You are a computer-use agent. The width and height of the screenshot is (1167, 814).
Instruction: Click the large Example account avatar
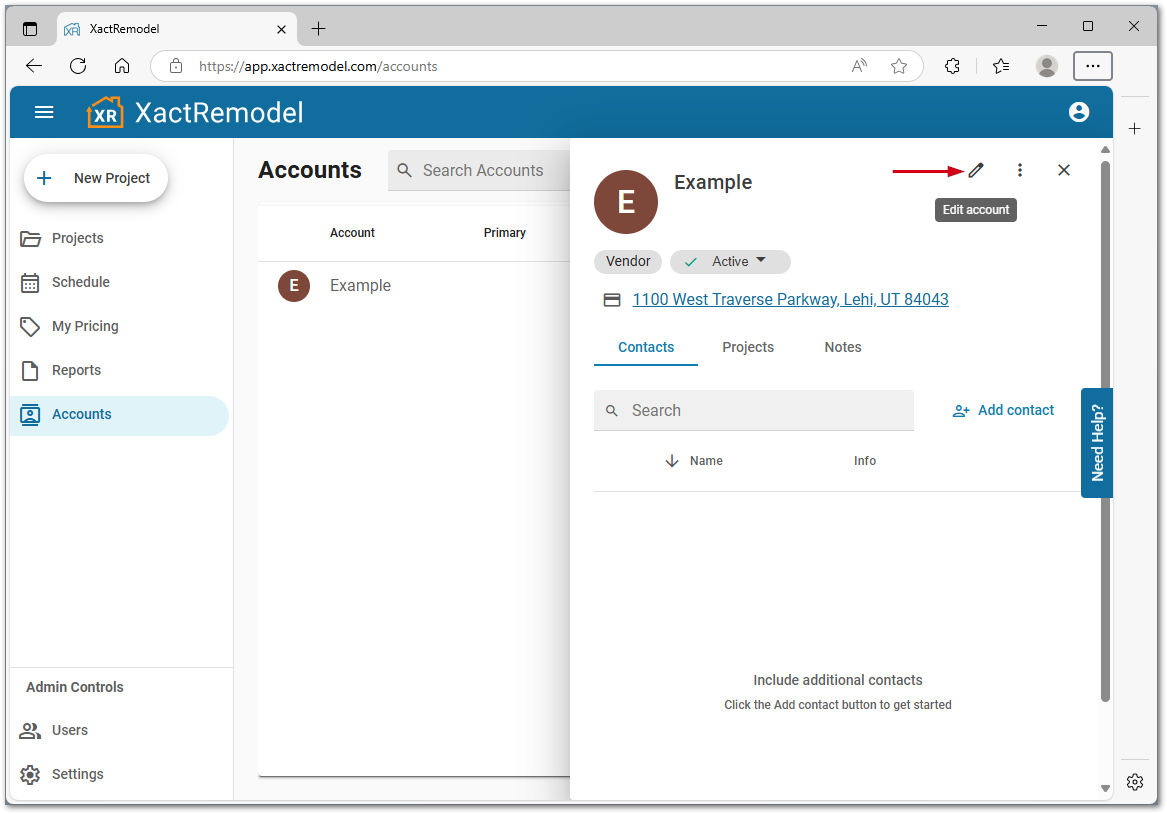tap(626, 202)
